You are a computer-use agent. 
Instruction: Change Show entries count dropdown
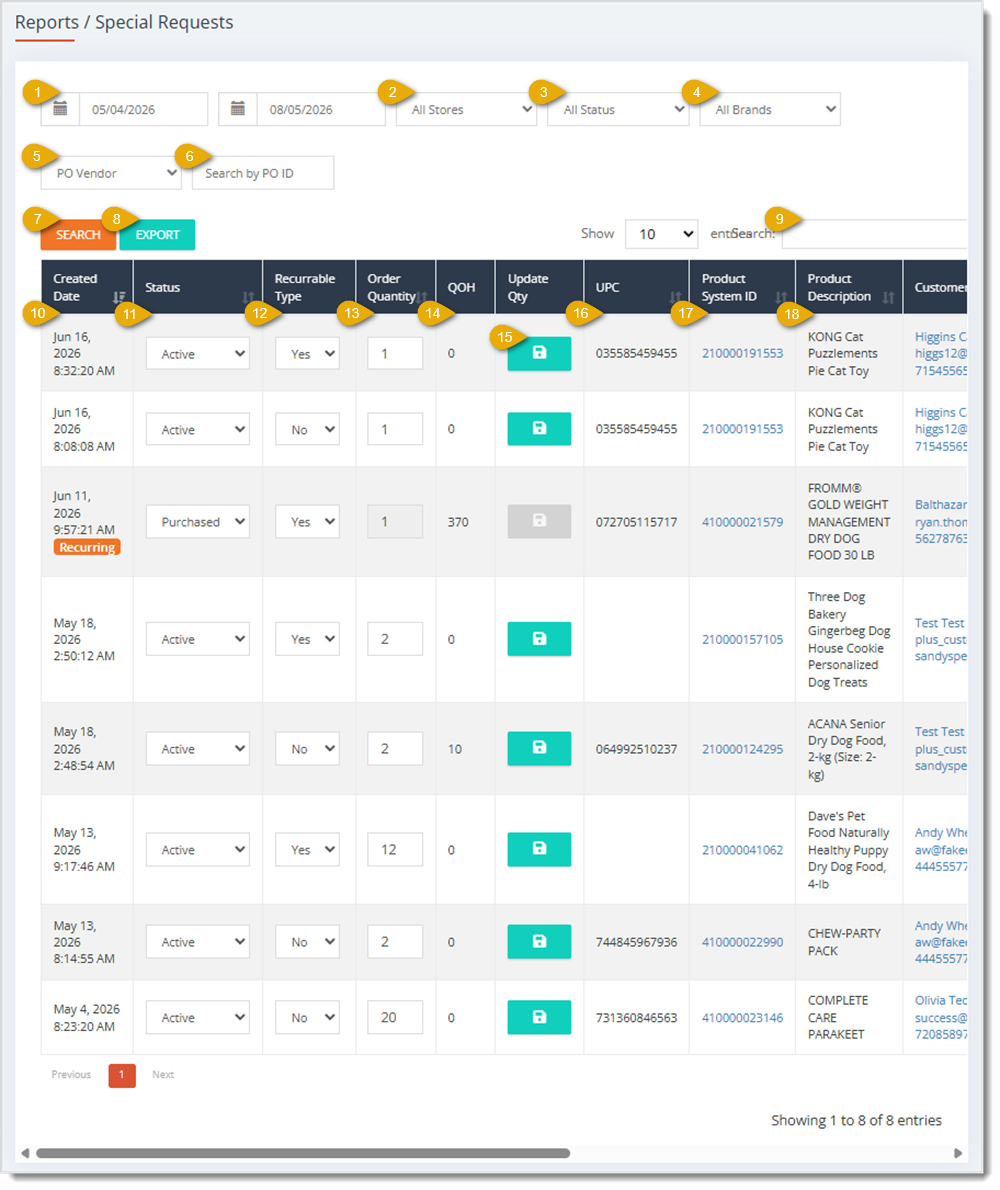point(662,234)
